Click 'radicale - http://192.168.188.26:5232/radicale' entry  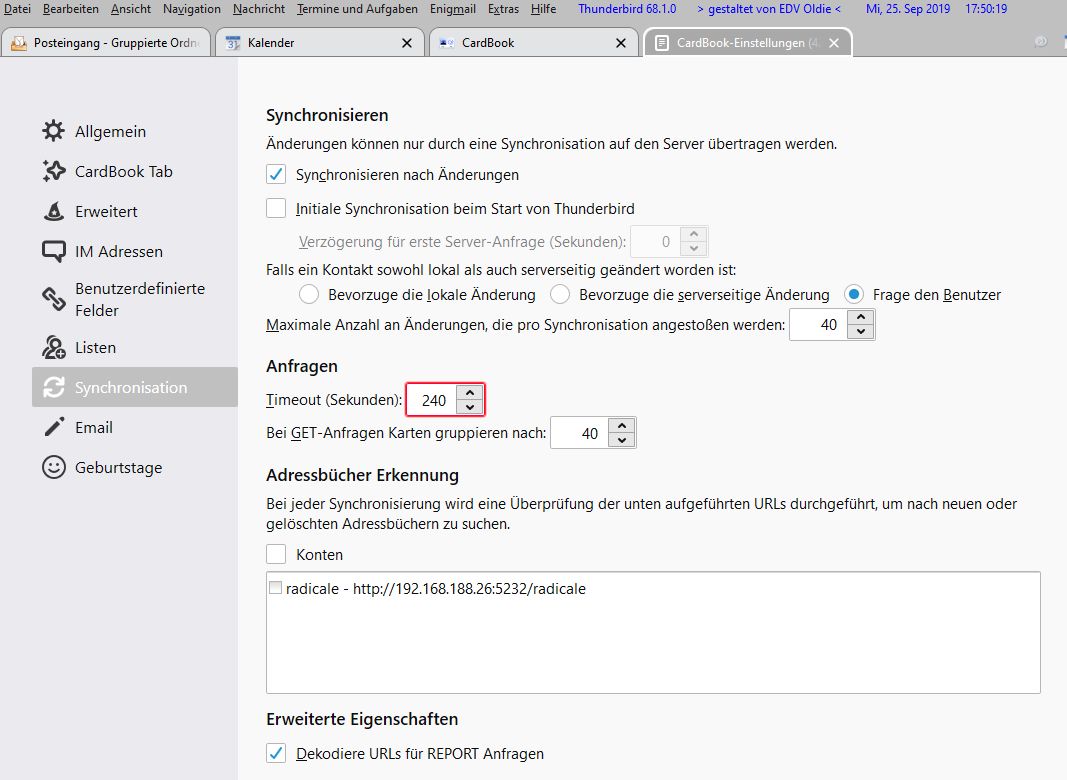tap(436, 588)
